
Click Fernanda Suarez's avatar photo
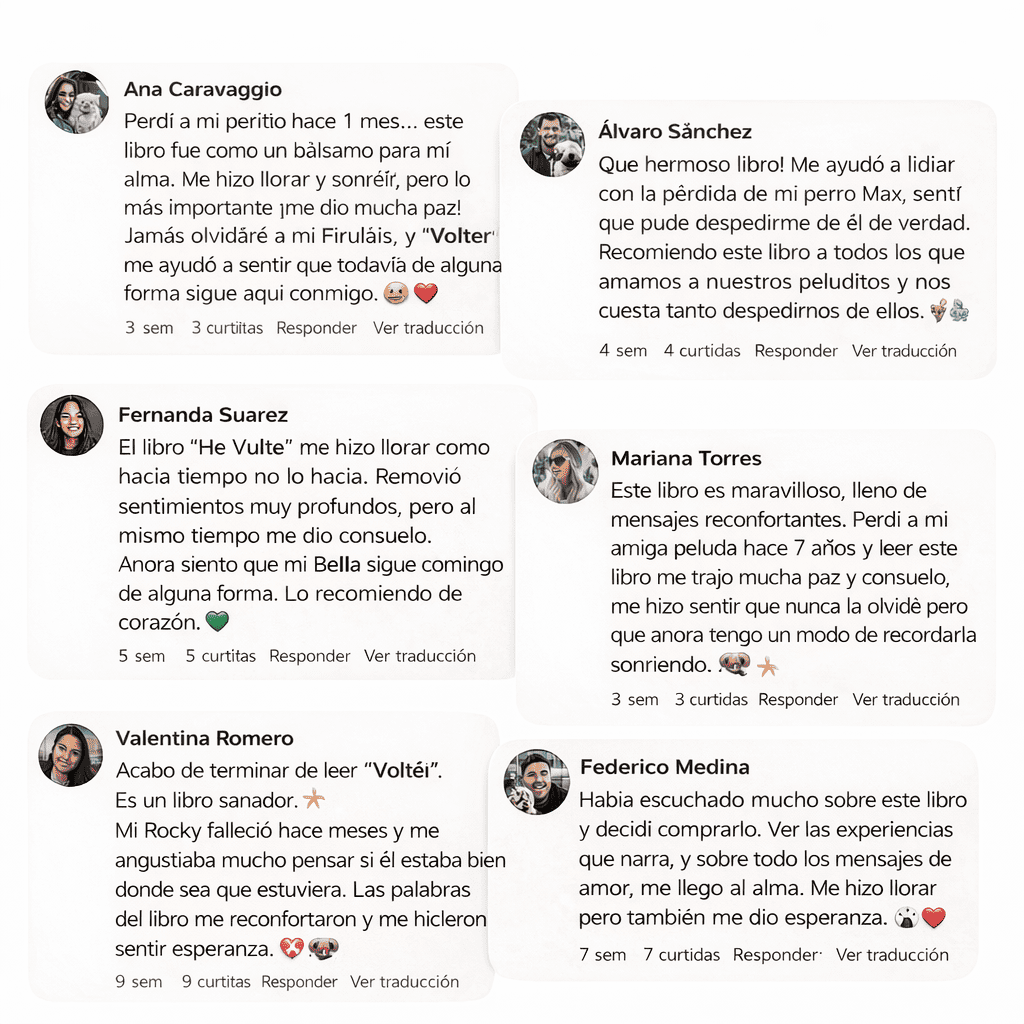pyautogui.click(x=72, y=425)
